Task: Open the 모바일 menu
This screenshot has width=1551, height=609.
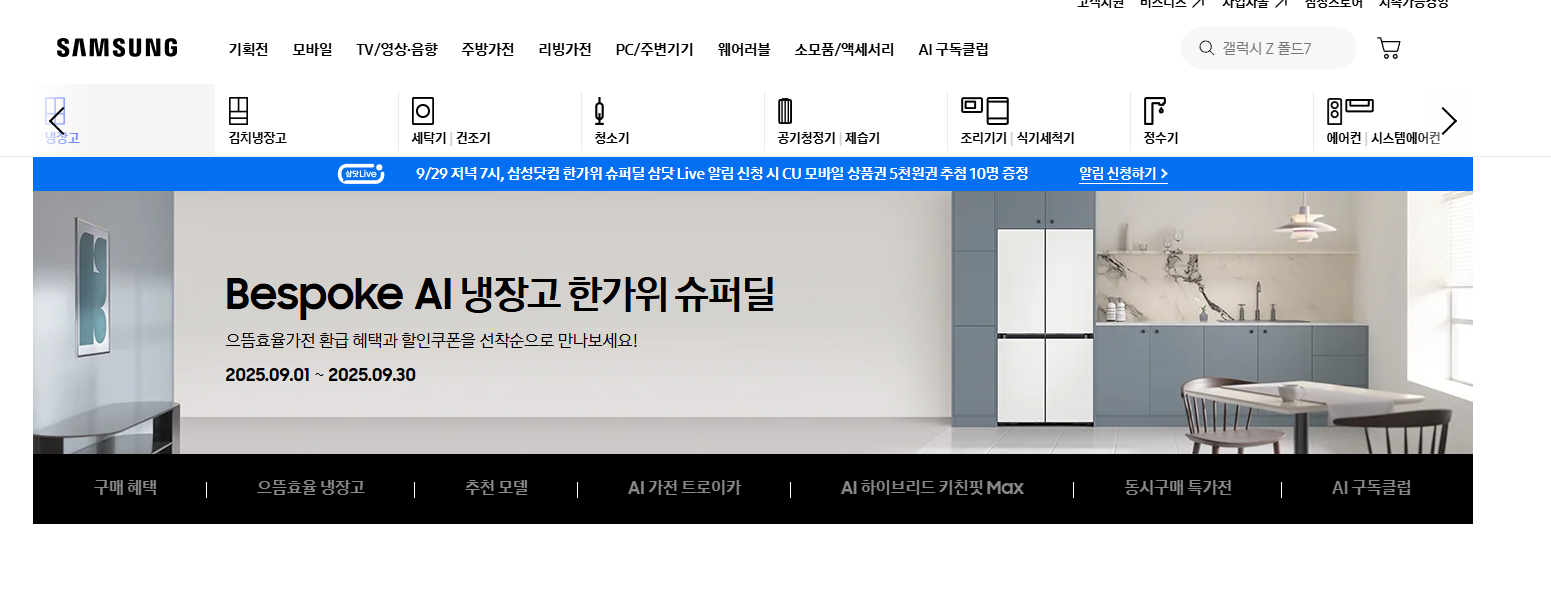Action: pos(312,49)
